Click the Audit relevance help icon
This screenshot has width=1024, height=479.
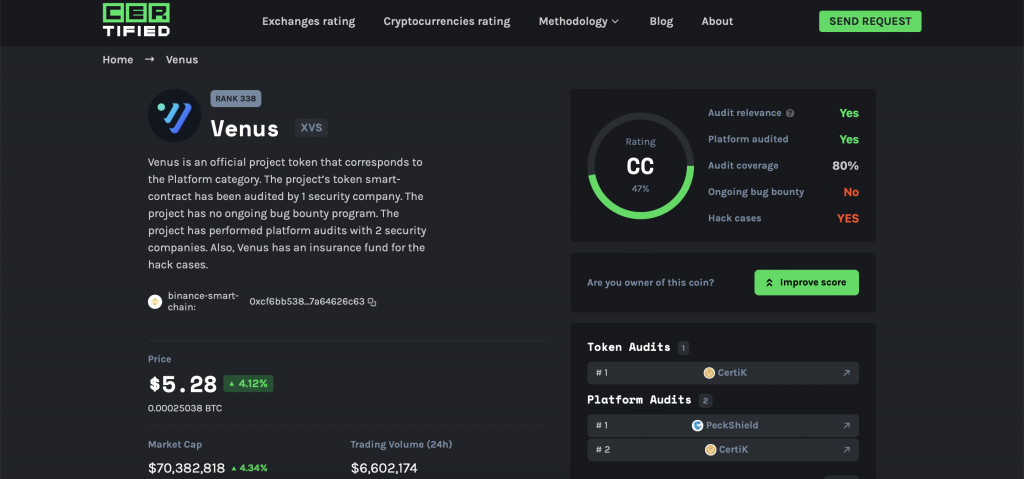click(790, 113)
